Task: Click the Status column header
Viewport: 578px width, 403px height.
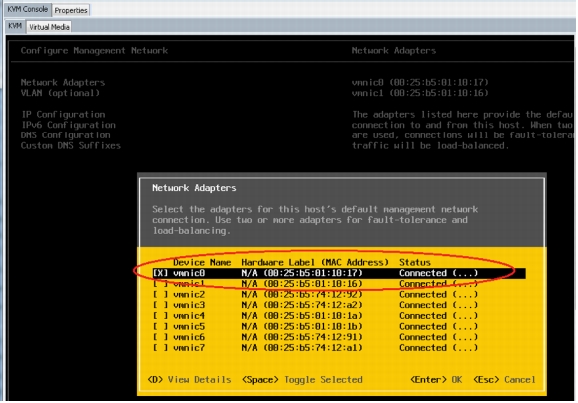Action: point(415,263)
